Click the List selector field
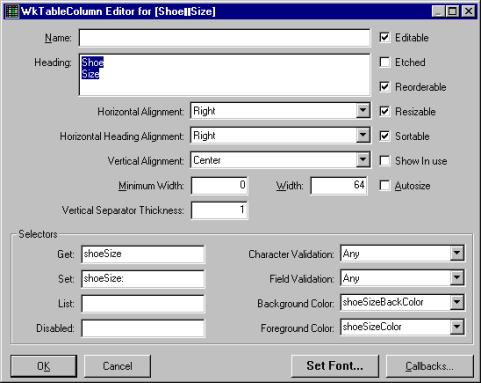This screenshot has height=383, width=481. coord(143,303)
